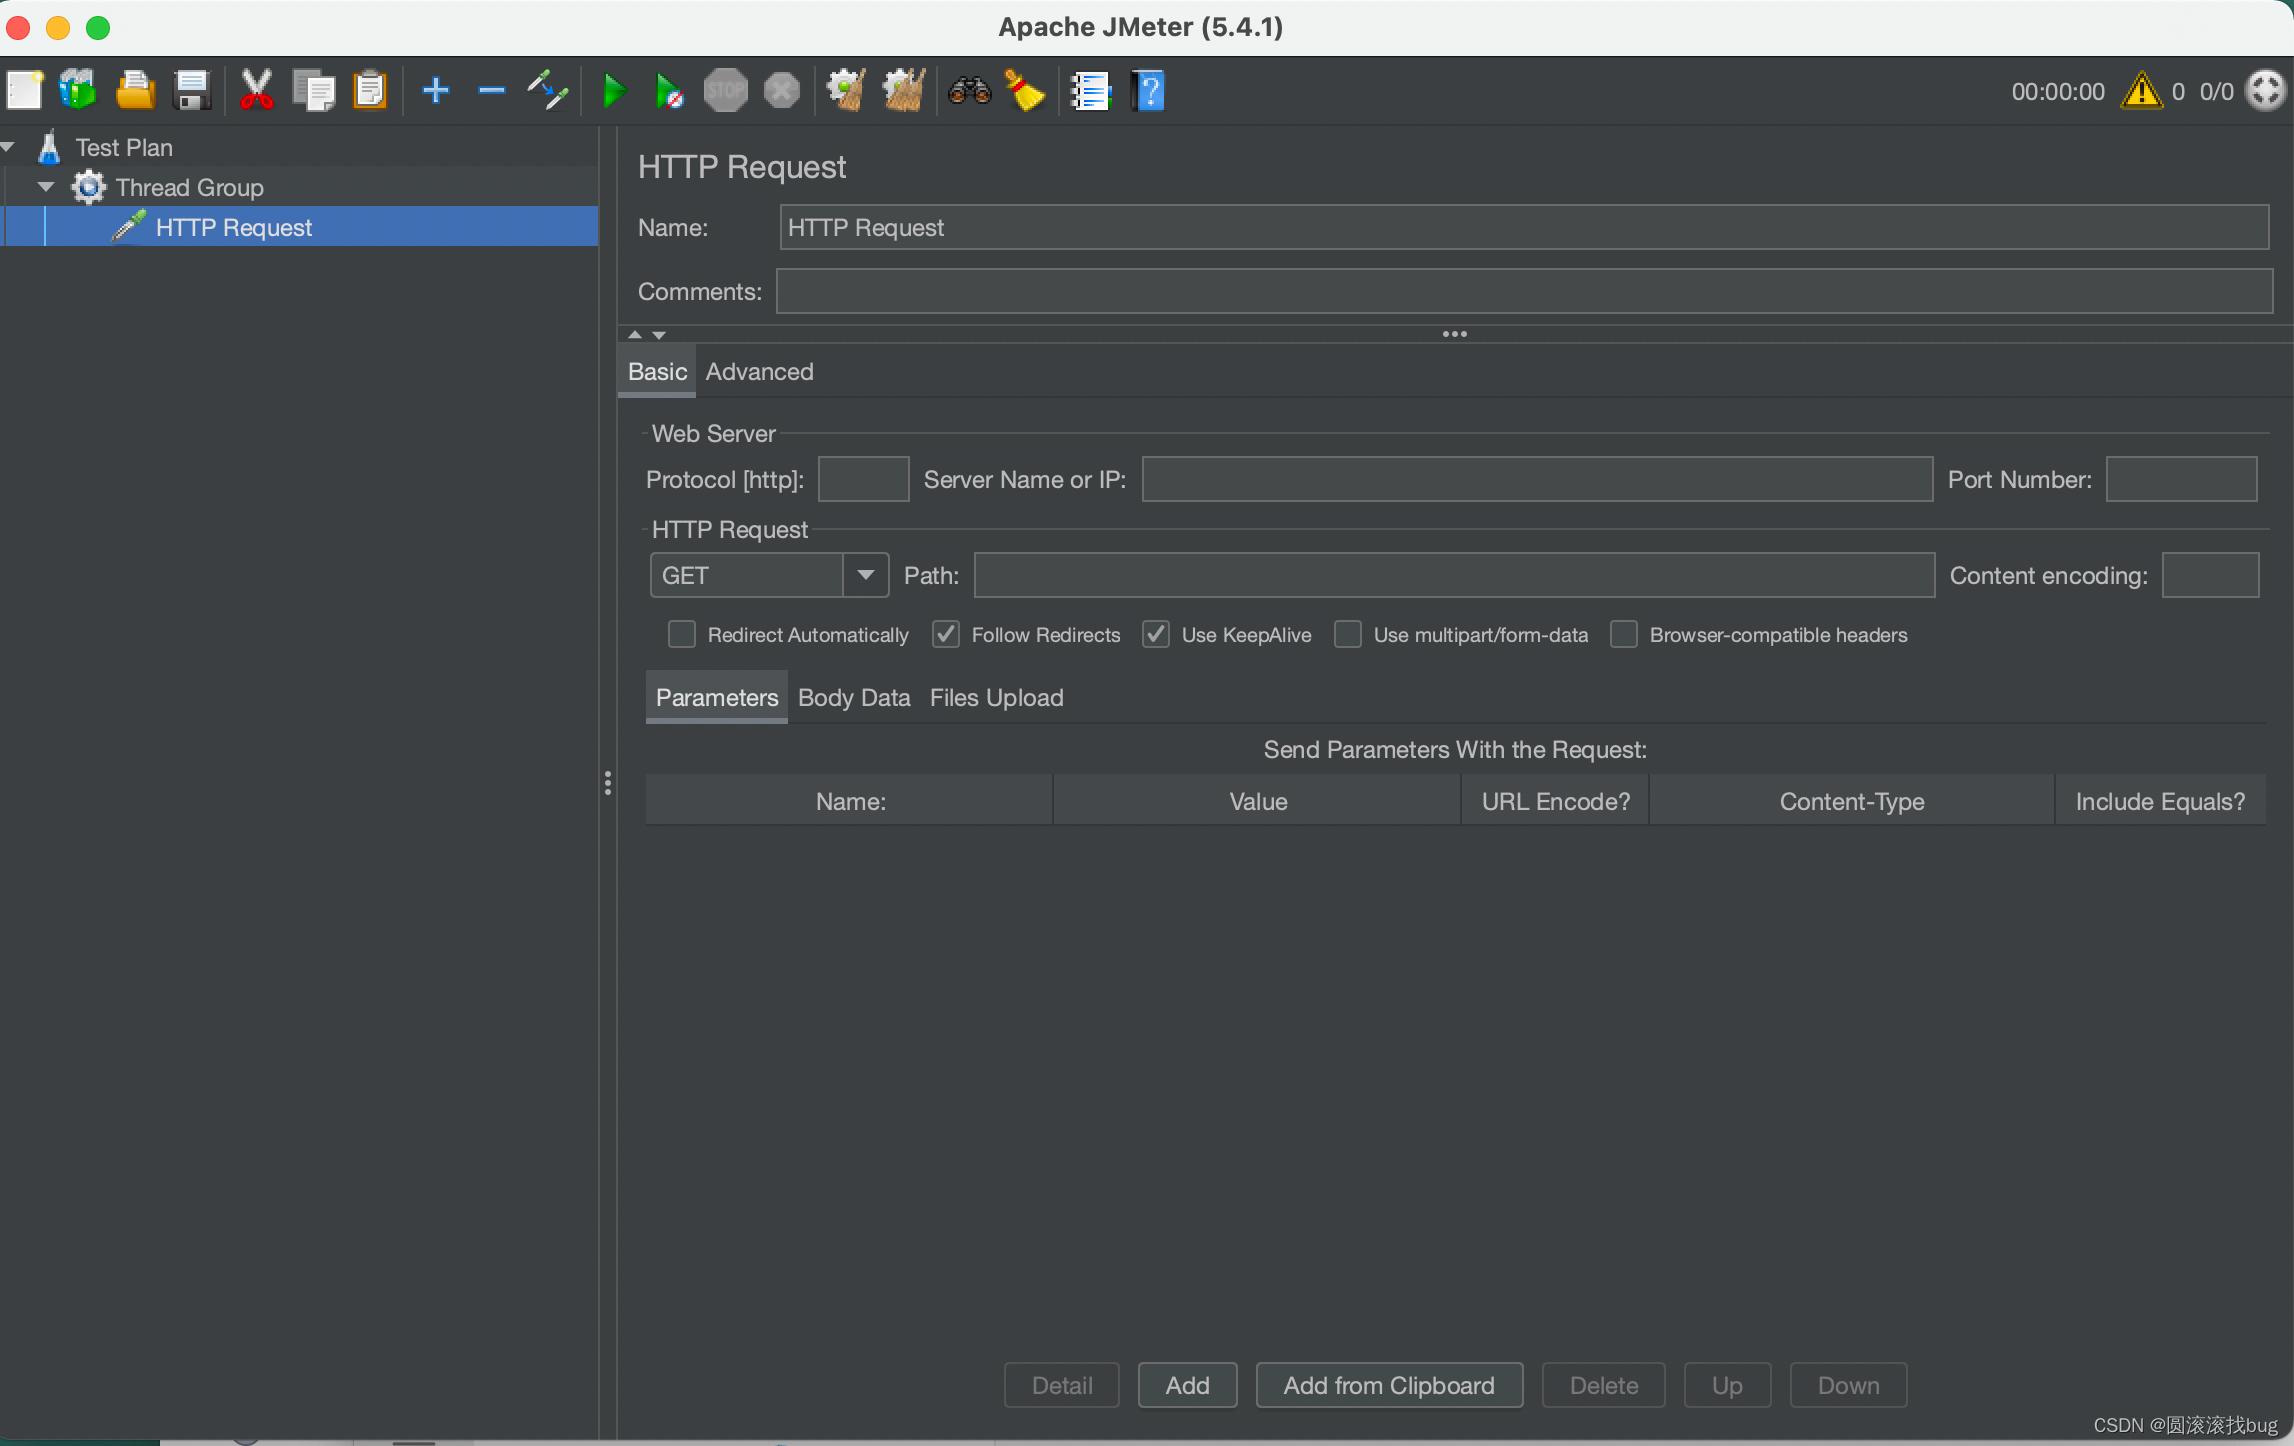Screen dimensions: 2294x1446
Task: Click the Open file folder icon
Action: (135, 91)
